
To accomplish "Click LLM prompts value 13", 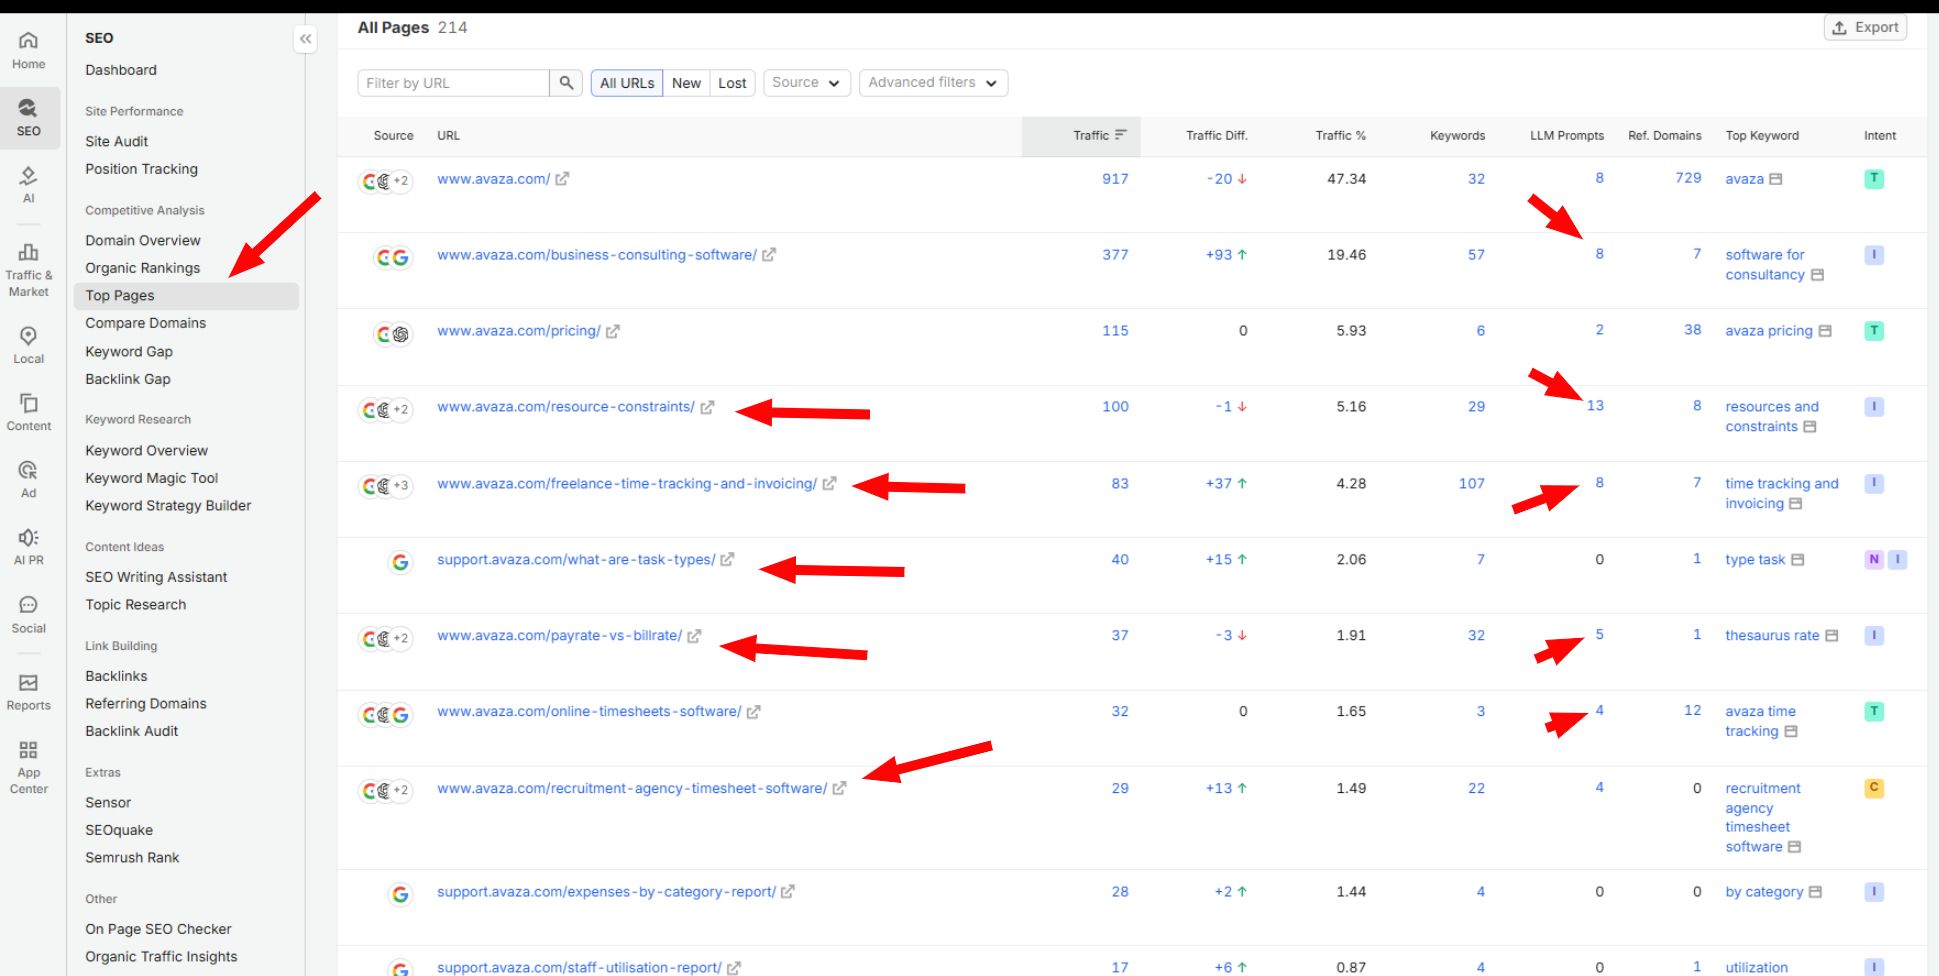I will 1595,406.
